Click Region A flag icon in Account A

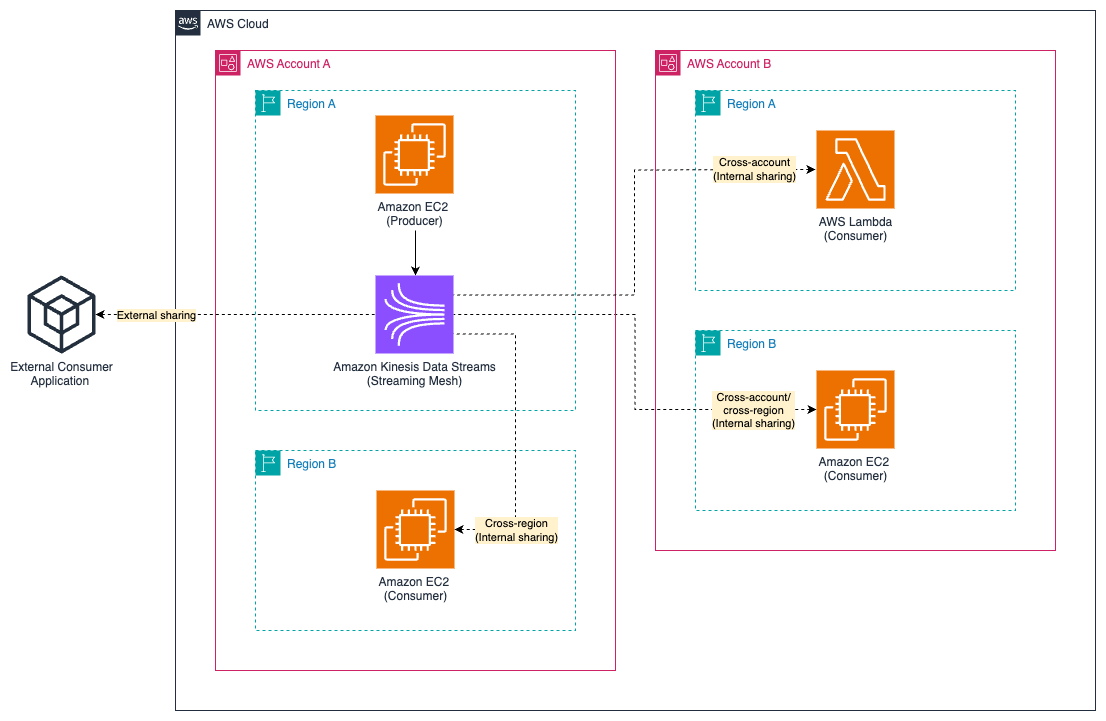[268, 103]
